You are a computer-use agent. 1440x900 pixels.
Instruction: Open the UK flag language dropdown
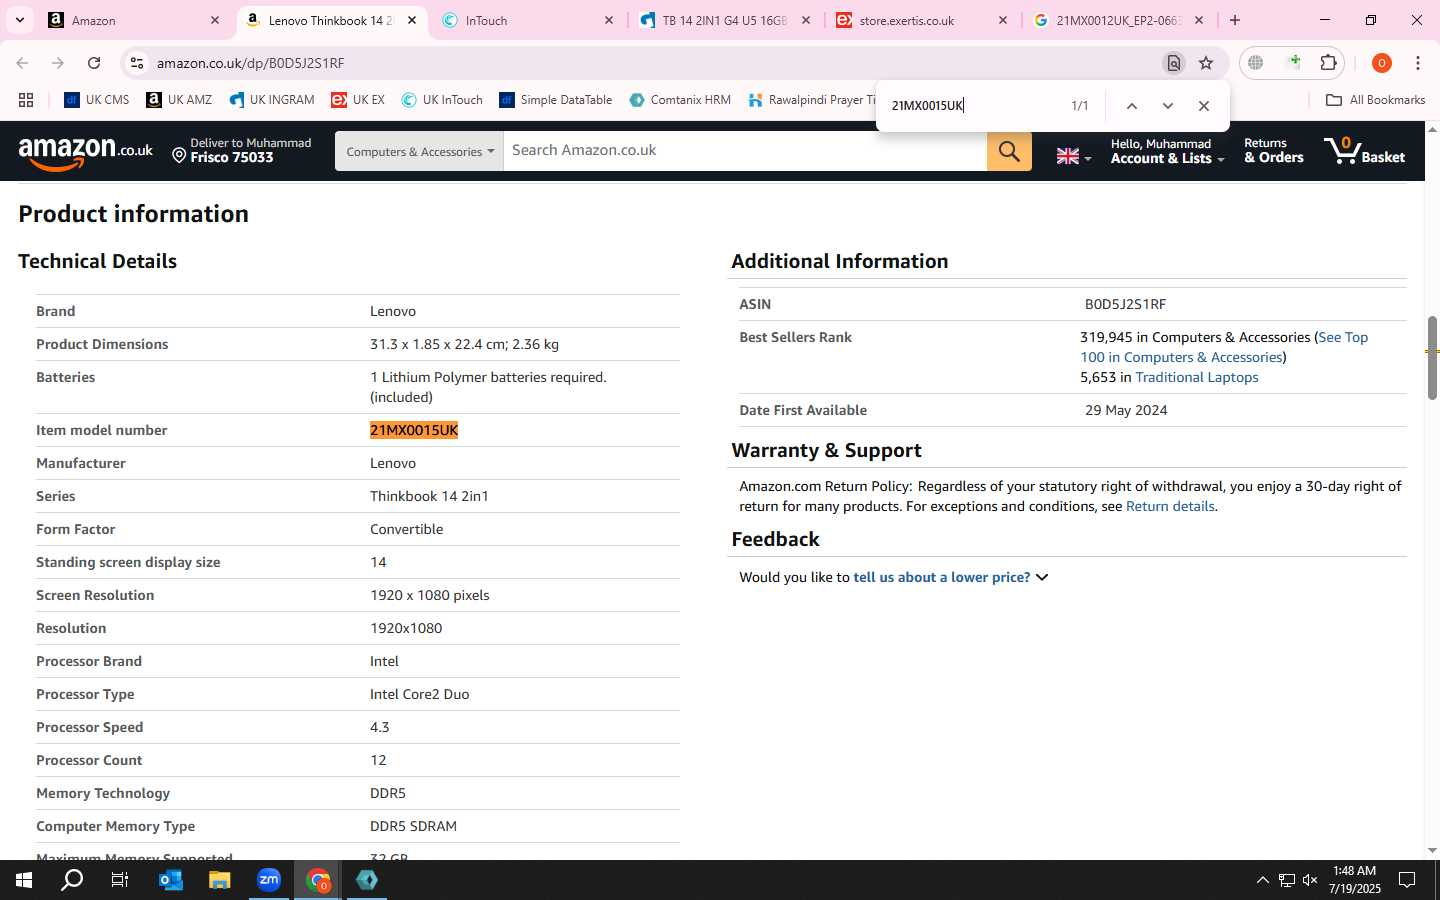tap(1074, 156)
